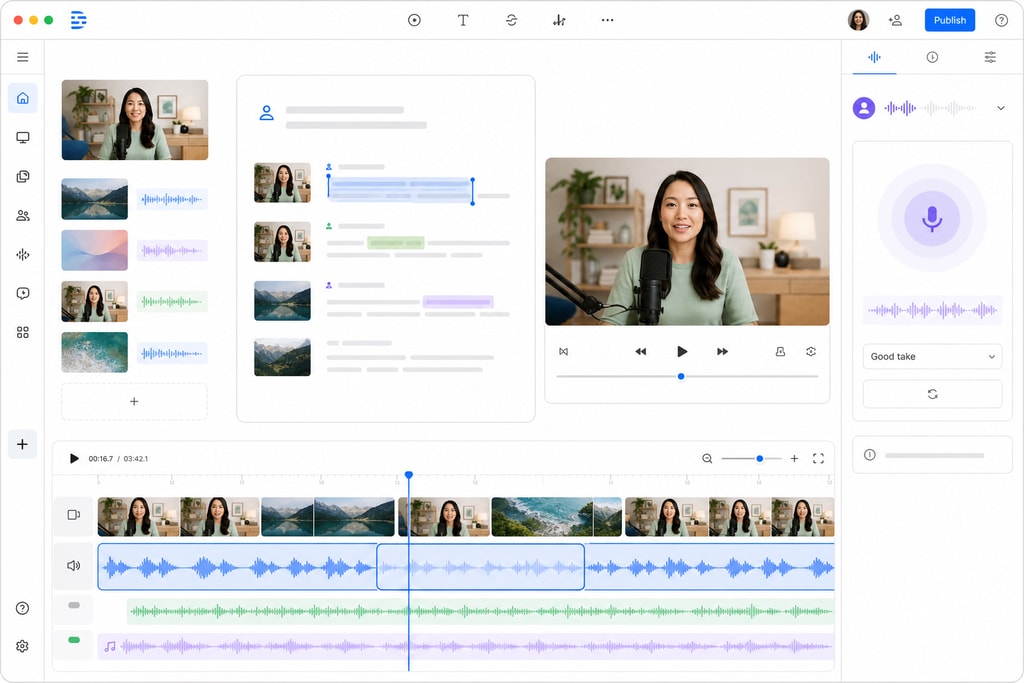This screenshot has height=683, width=1024.
Task: Open the more options ellipsis menu
Action: (x=607, y=20)
